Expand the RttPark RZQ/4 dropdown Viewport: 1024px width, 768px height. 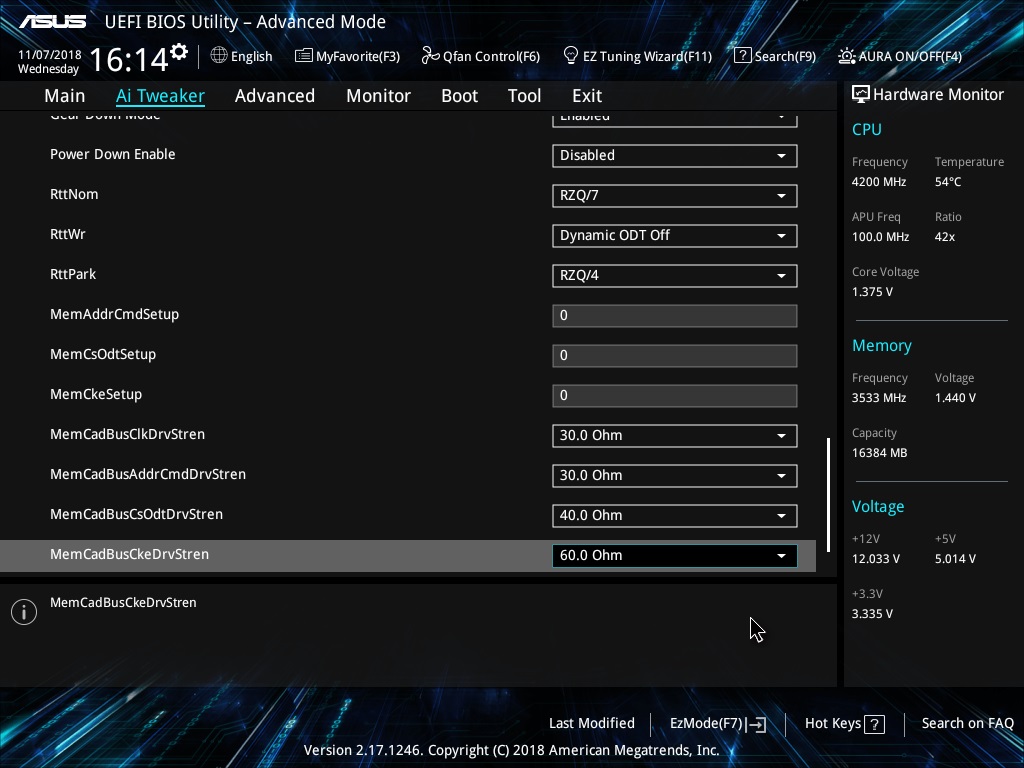tap(675, 276)
